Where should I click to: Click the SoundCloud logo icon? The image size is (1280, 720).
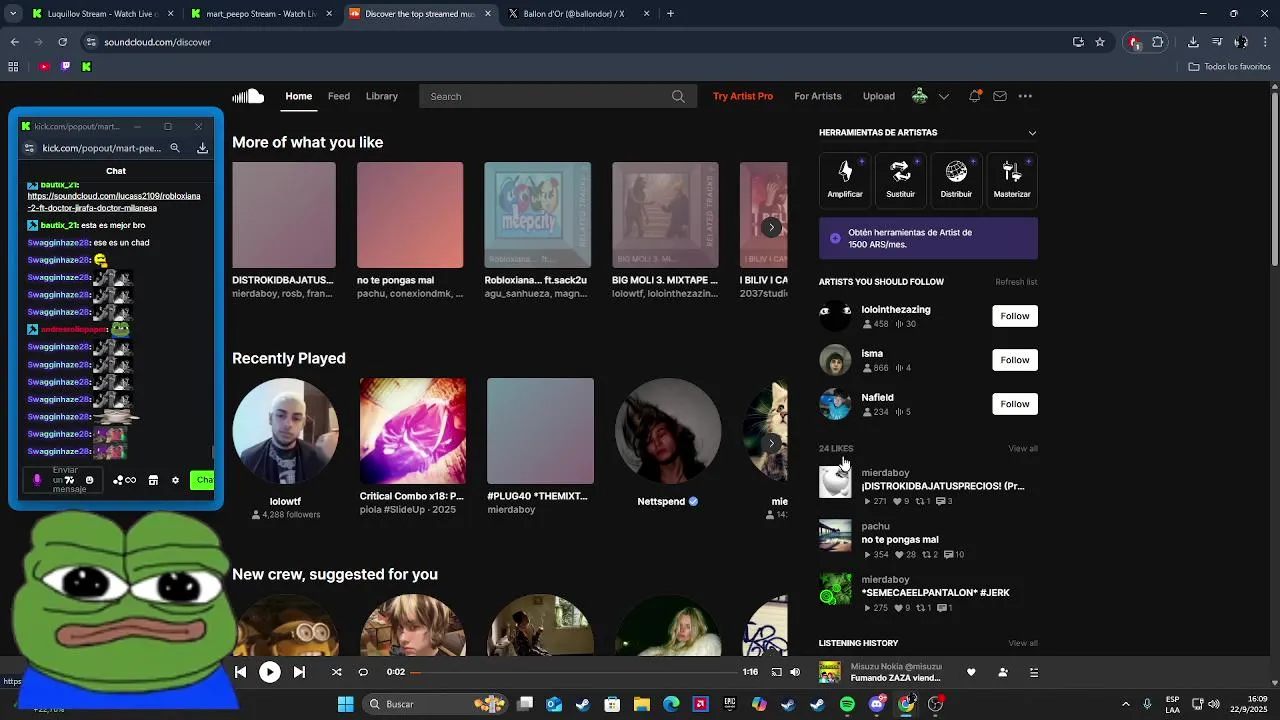(x=248, y=96)
